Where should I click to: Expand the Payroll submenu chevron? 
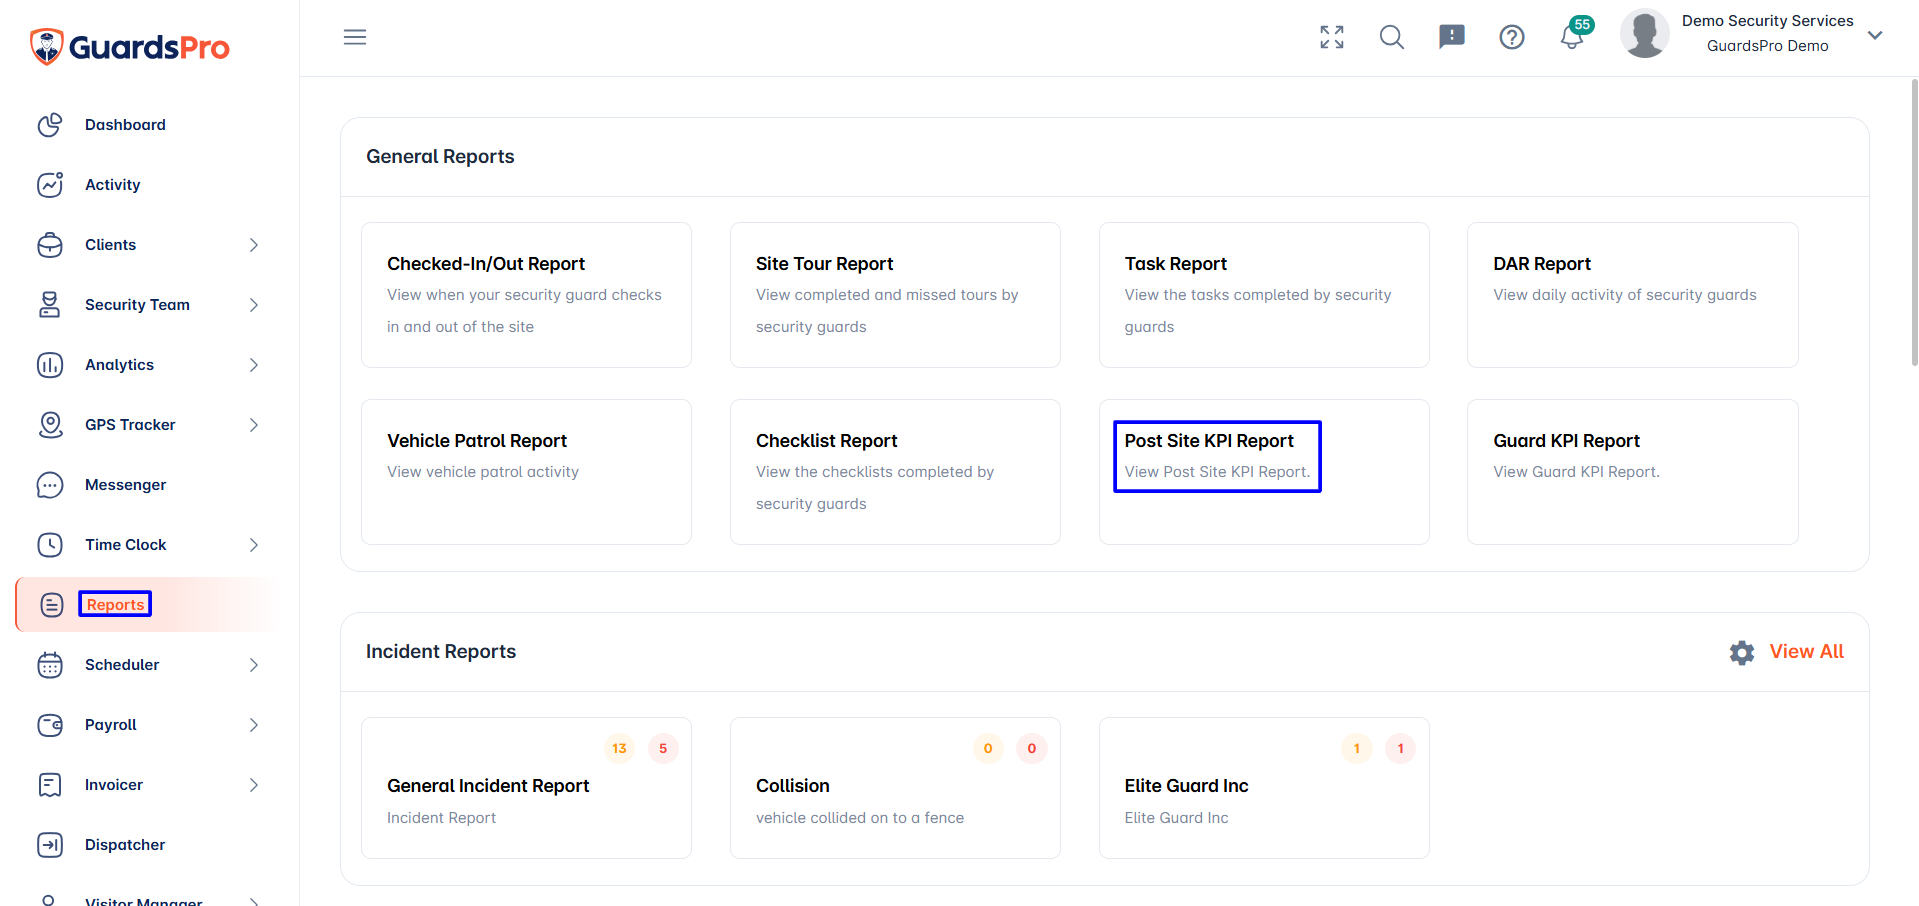pyautogui.click(x=254, y=725)
